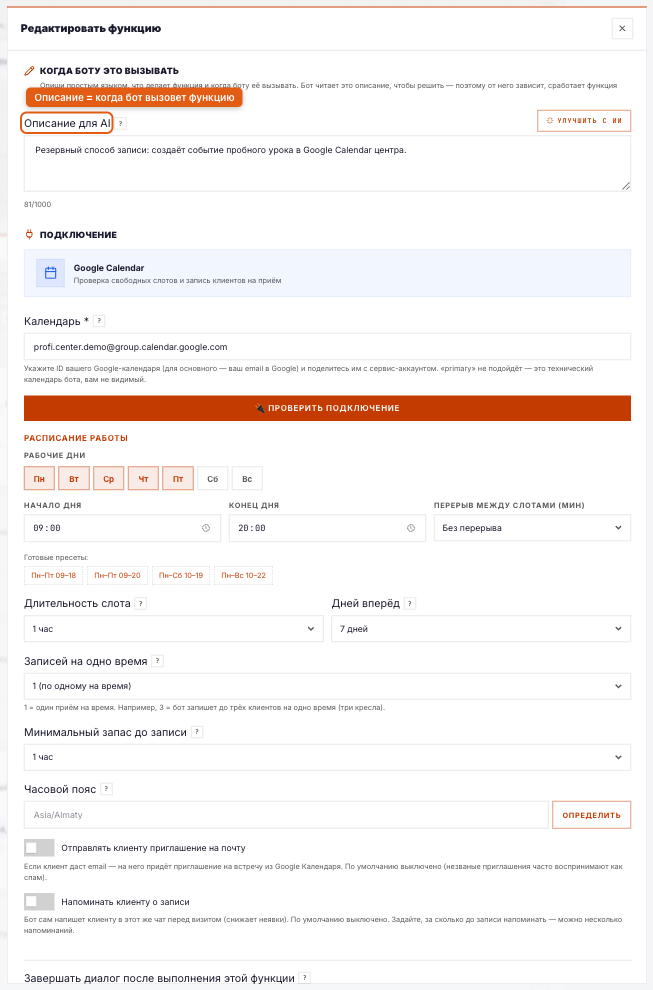Click the AI description text area
The width and height of the screenshot is (653, 990).
coord(327,164)
